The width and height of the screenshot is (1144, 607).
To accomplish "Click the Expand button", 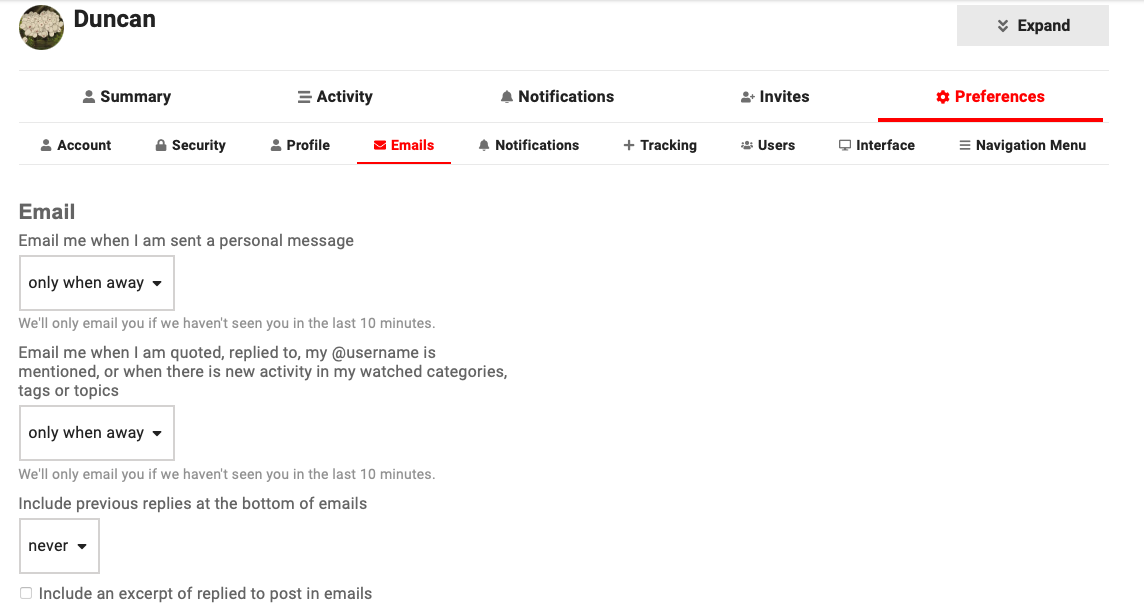I will pyautogui.click(x=1032, y=26).
